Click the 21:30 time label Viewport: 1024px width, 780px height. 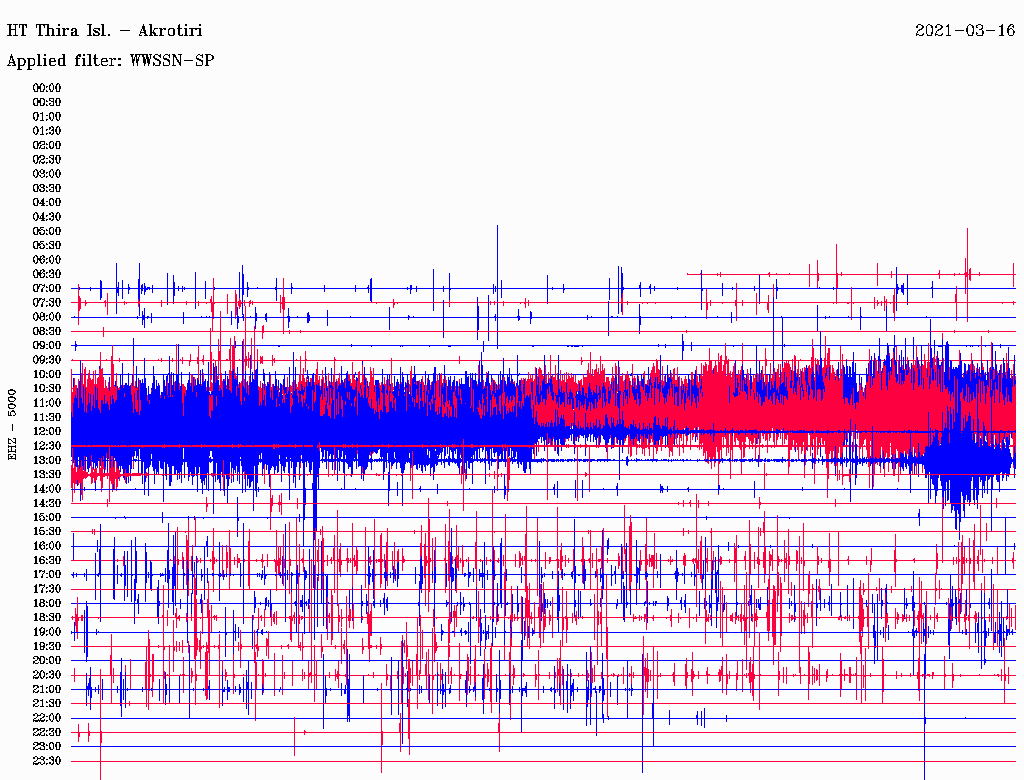pos(47,704)
